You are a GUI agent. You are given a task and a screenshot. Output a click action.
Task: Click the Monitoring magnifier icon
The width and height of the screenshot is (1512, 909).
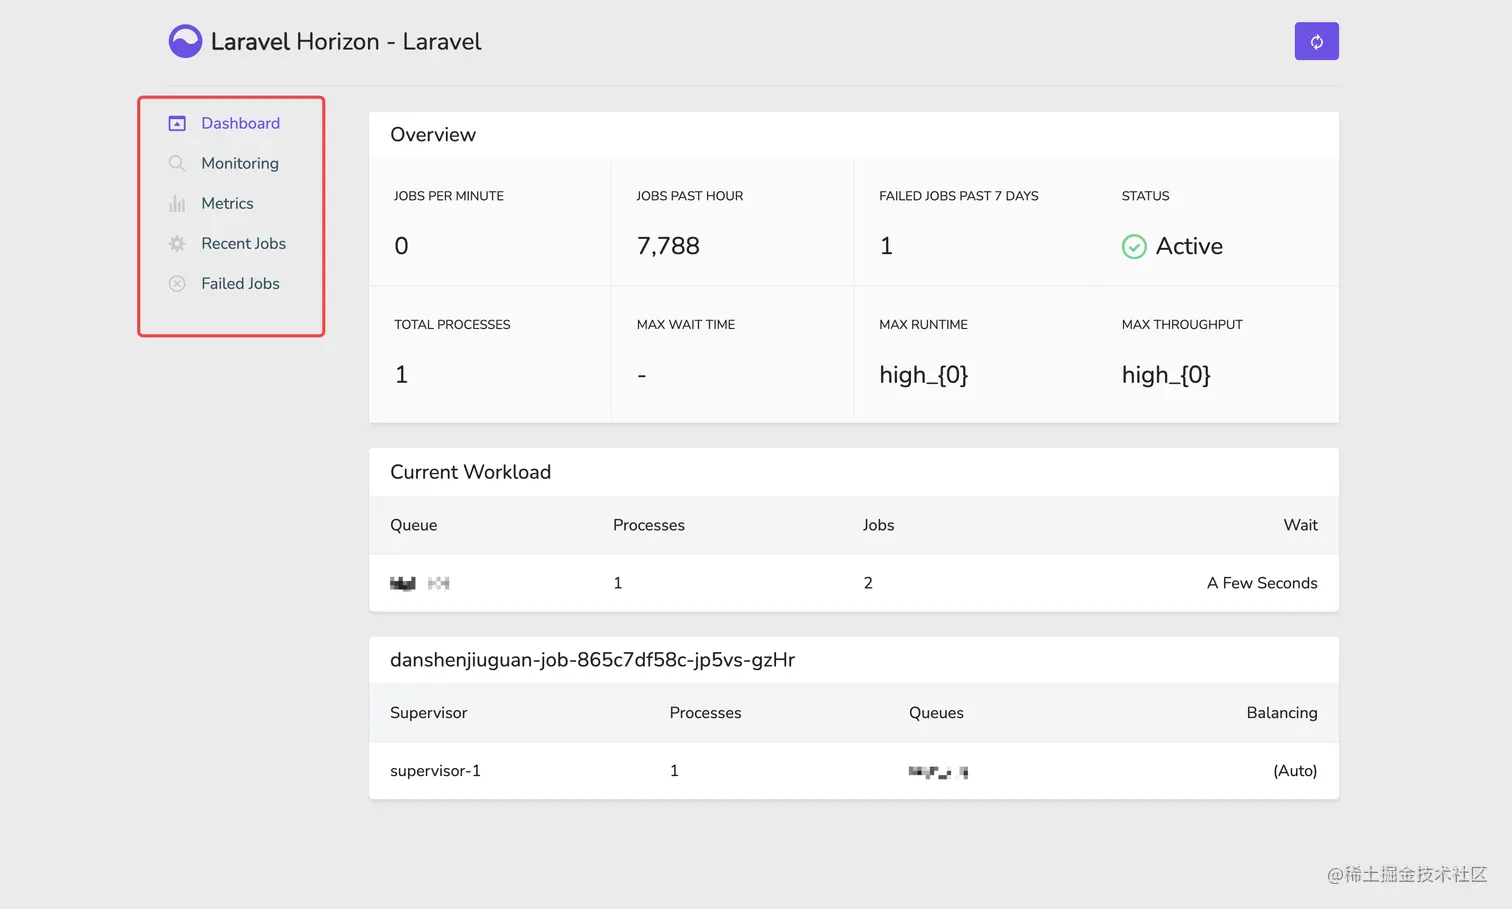point(177,163)
